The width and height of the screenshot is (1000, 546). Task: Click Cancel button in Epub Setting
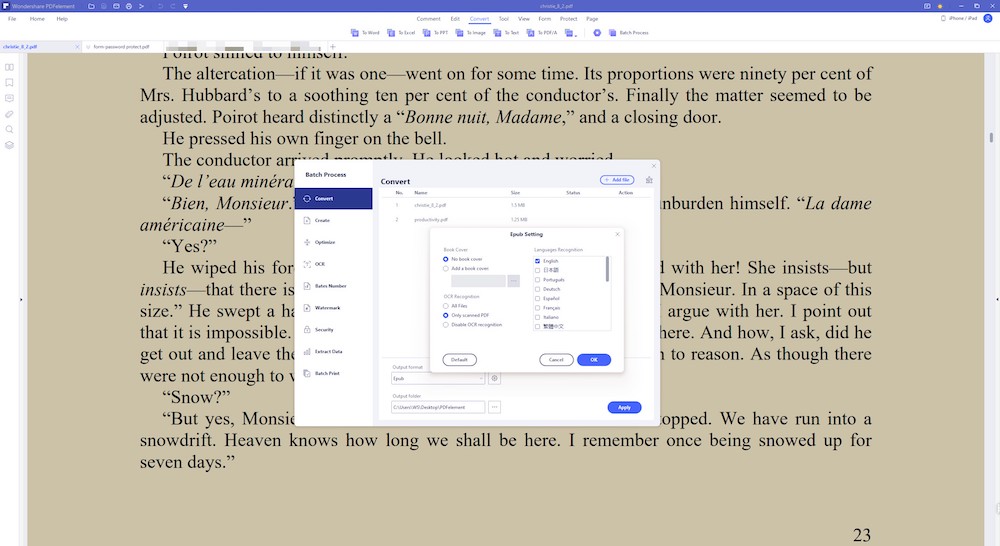point(556,360)
